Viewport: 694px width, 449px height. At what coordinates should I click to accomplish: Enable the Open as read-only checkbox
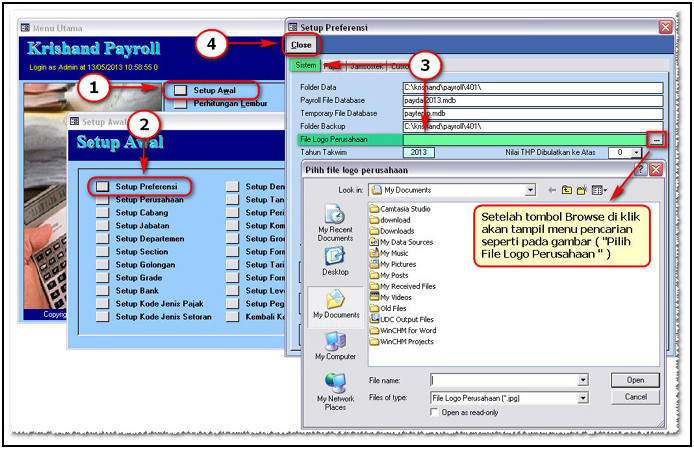point(434,412)
